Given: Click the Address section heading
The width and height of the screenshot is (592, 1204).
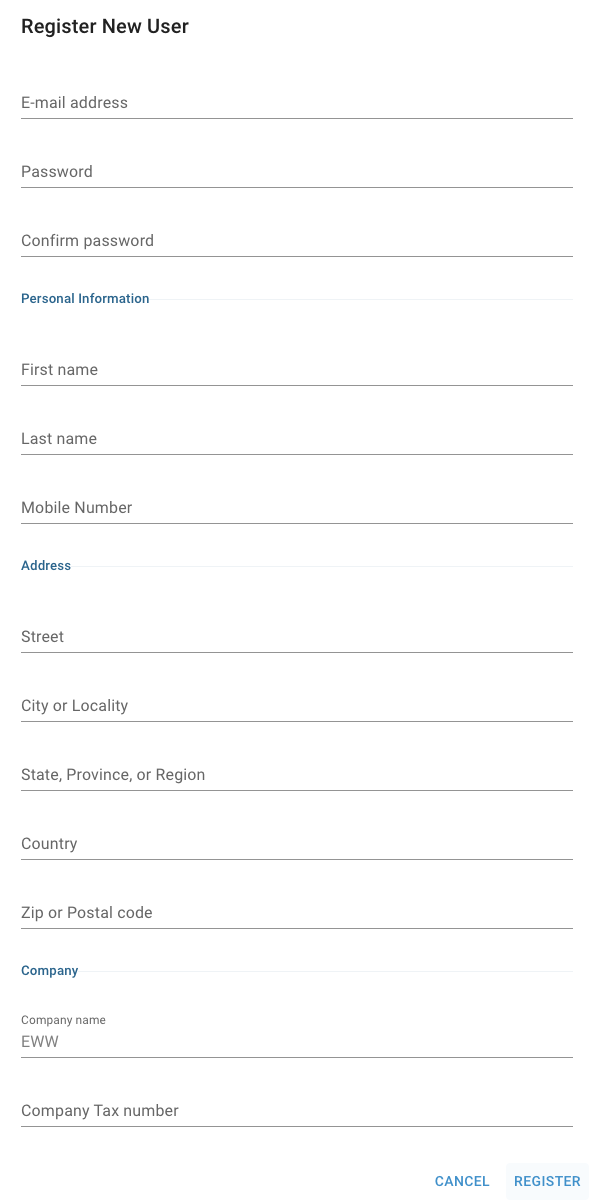Looking at the screenshot, I should point(46,565).
